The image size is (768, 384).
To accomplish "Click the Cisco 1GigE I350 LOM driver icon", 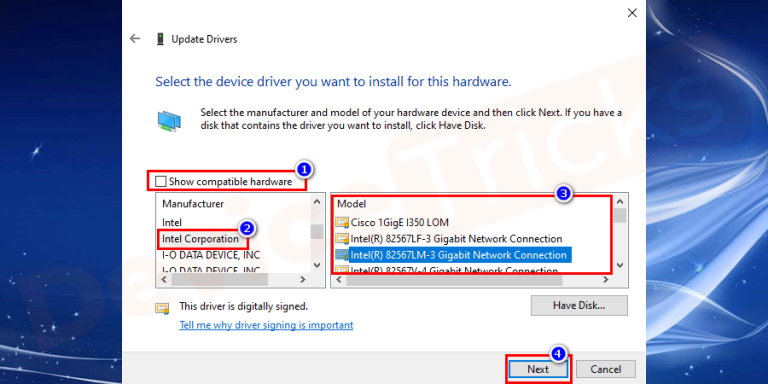I will (x=341, y=222).
